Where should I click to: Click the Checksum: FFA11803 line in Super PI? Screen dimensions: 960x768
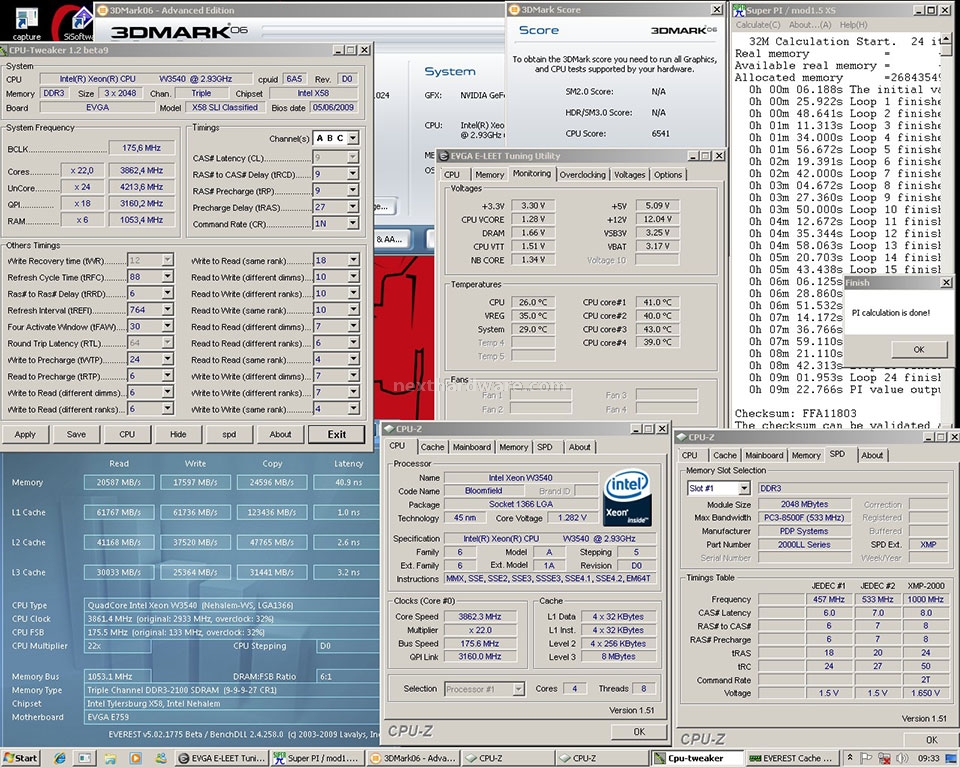(795, 413)
